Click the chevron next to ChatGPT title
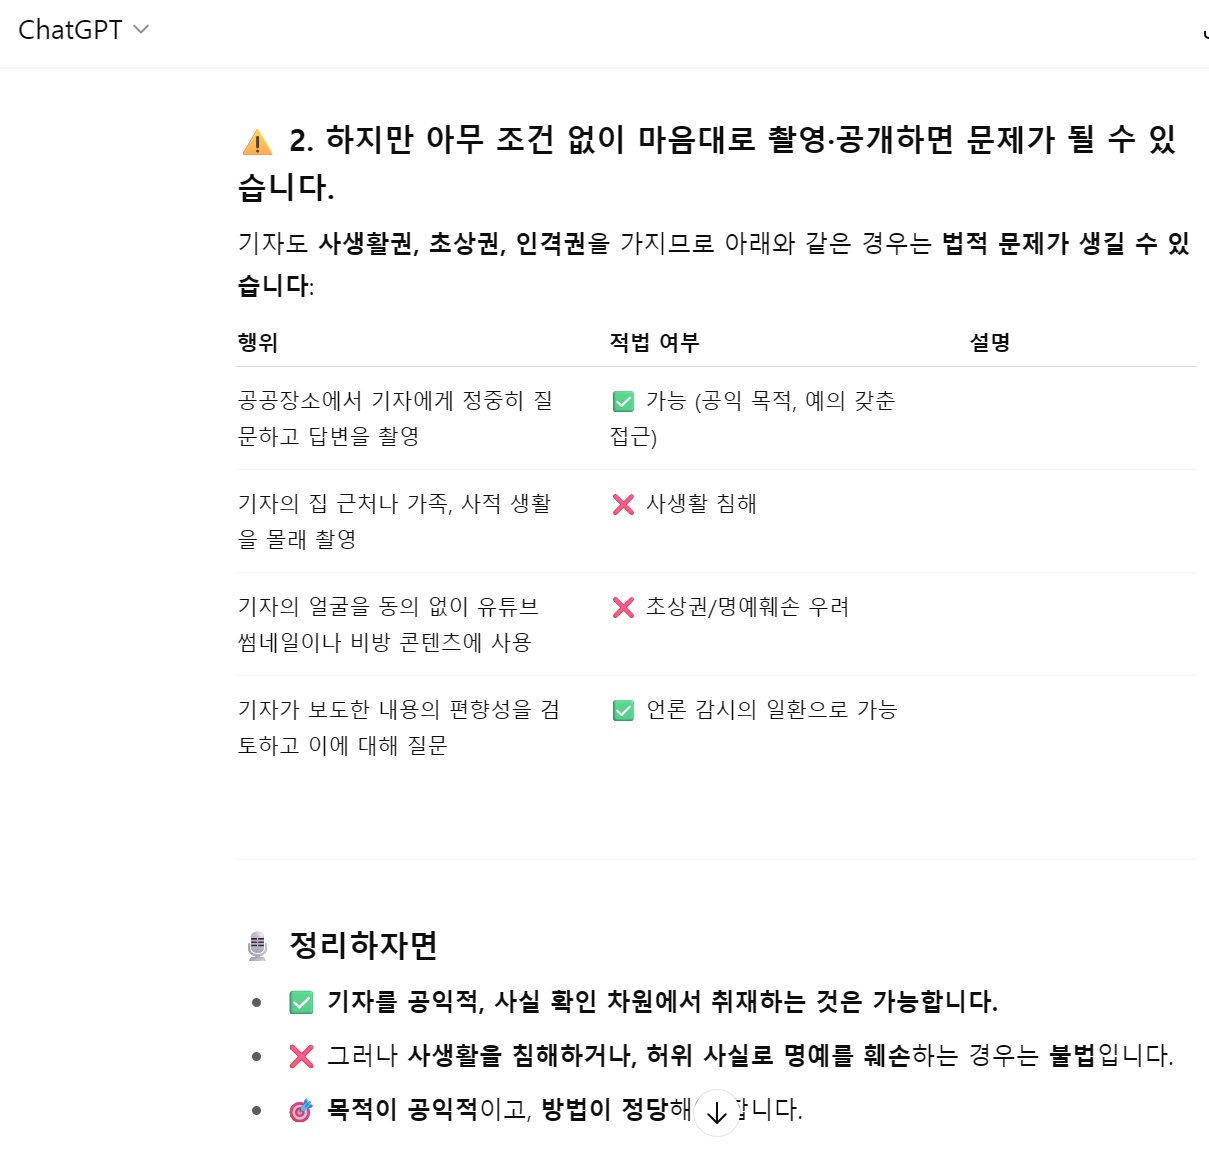Viewport: 1209px width, 1165px height. (x=141, y=30)
